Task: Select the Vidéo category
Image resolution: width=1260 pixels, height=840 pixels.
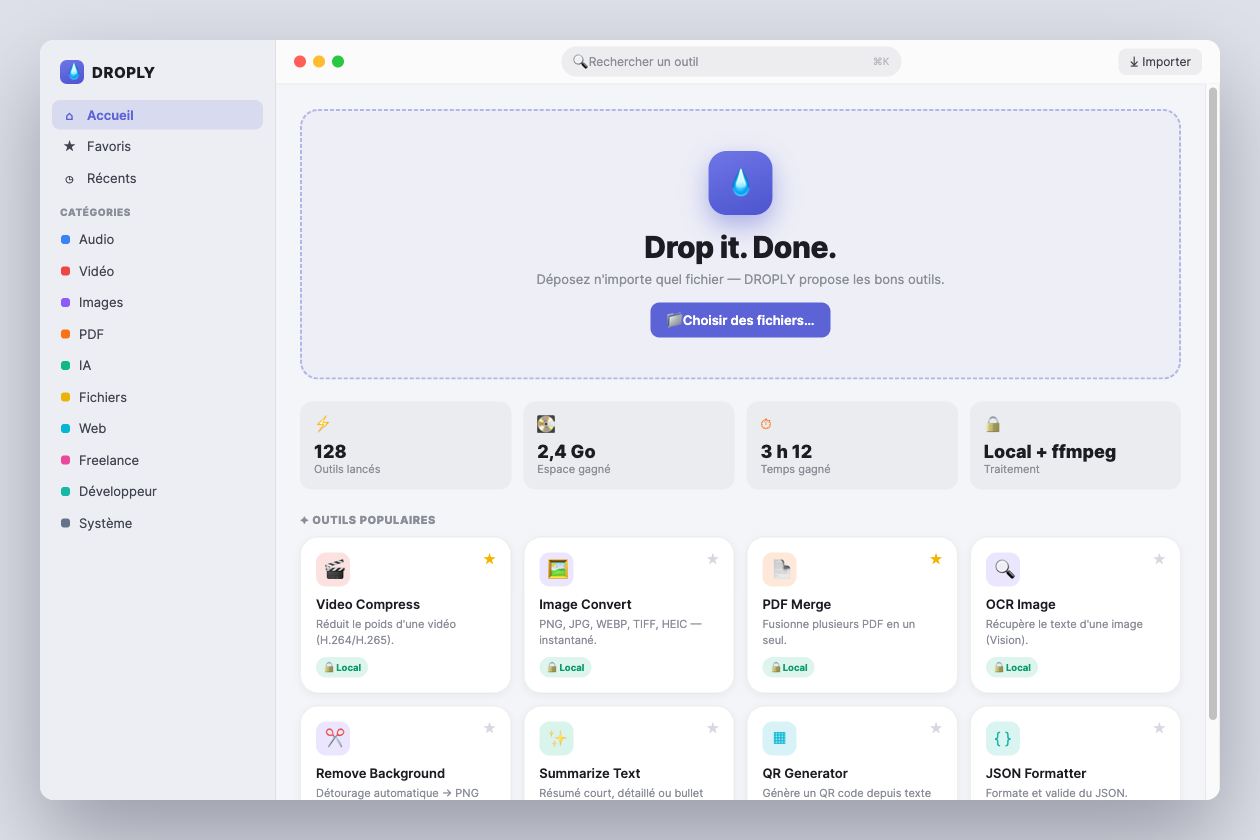Action: click(157, 271)
